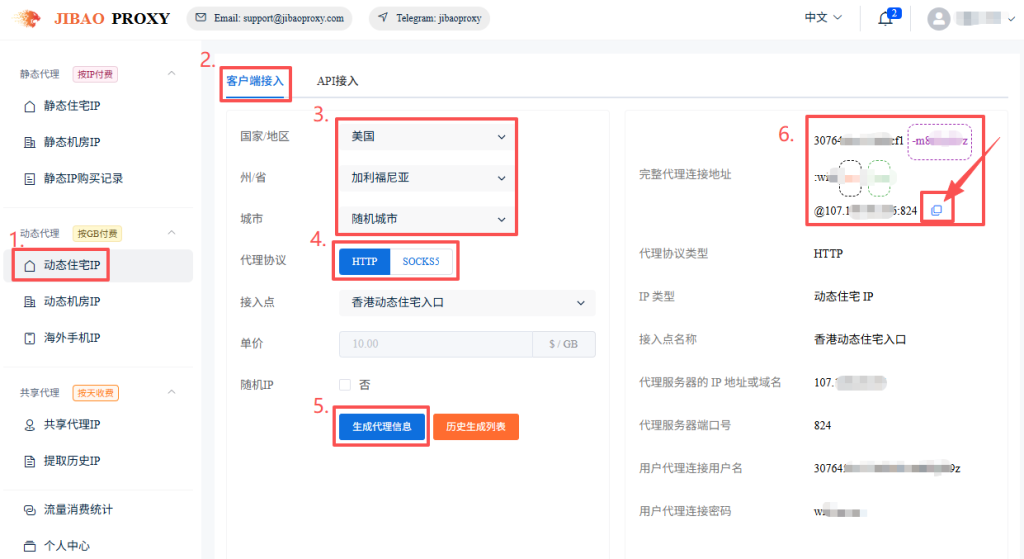Collapse the 静态代理 sidebar section
This screenshot has height=559, width=1024.
pos(171,73)
